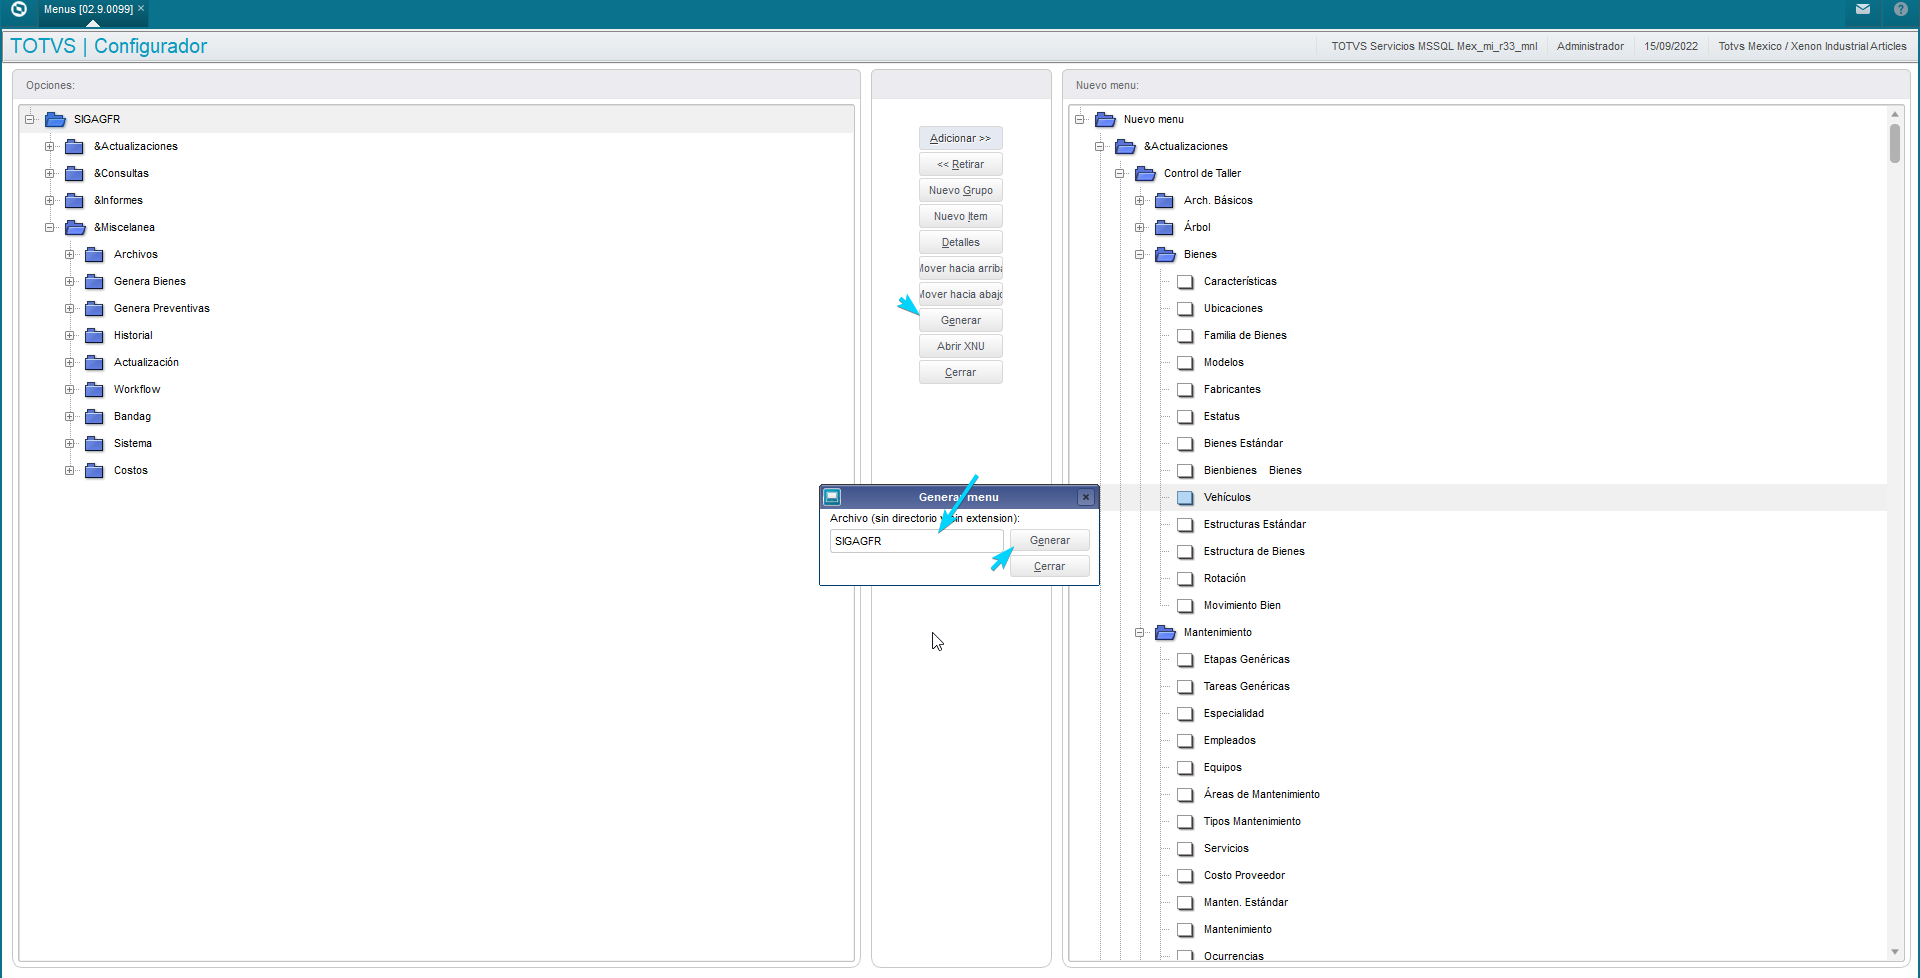The image size is (1920, 978).
Task: Select the Bandag folder icon
Action: 94,416
